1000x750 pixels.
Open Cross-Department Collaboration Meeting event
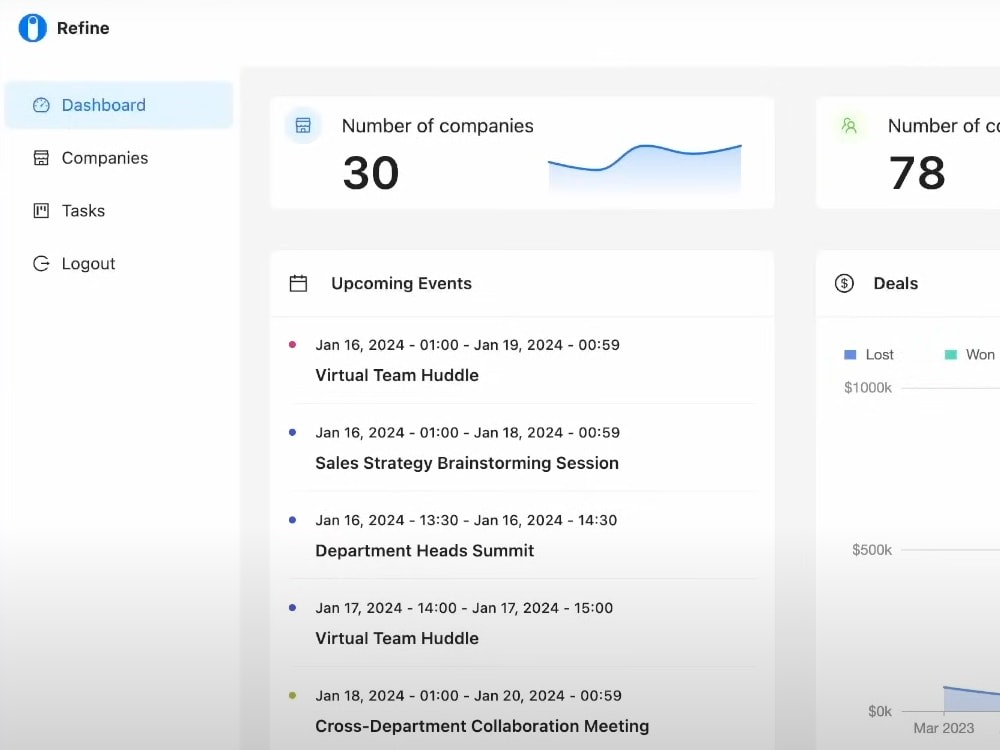click(x=482, y=727)
